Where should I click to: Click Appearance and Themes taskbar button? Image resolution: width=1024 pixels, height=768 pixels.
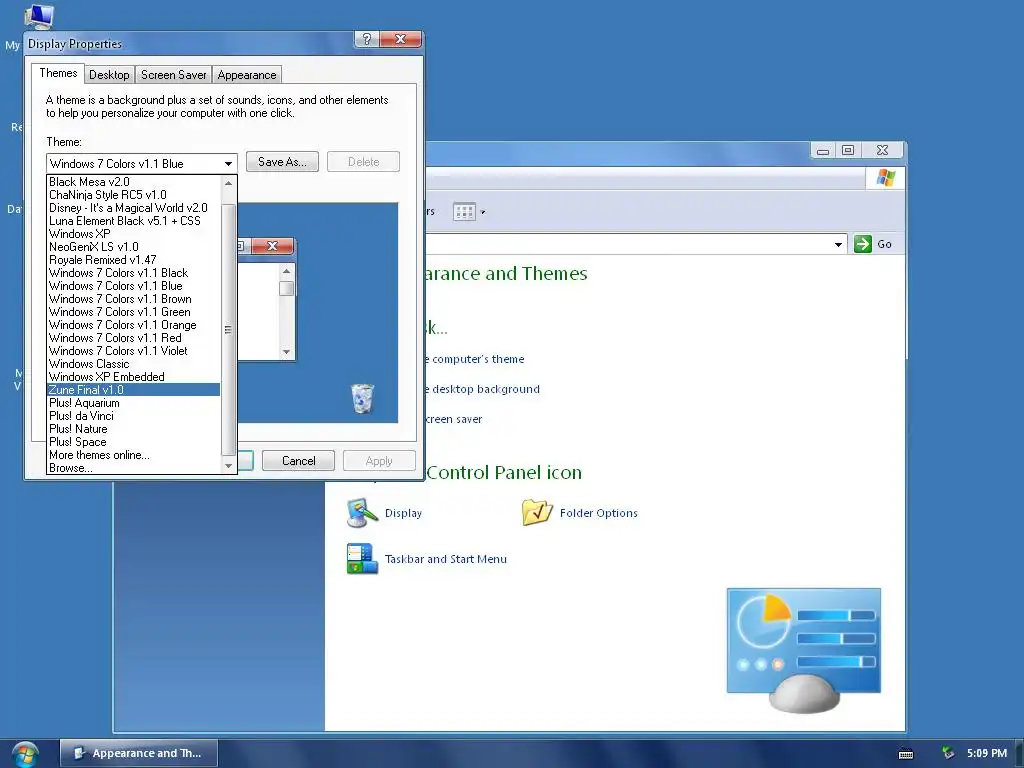coord(139,753)
